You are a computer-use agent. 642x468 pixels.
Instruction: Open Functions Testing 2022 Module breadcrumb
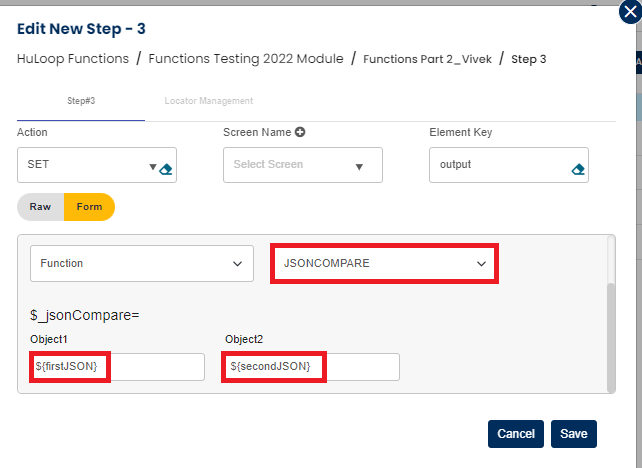(x=246, y=59)
